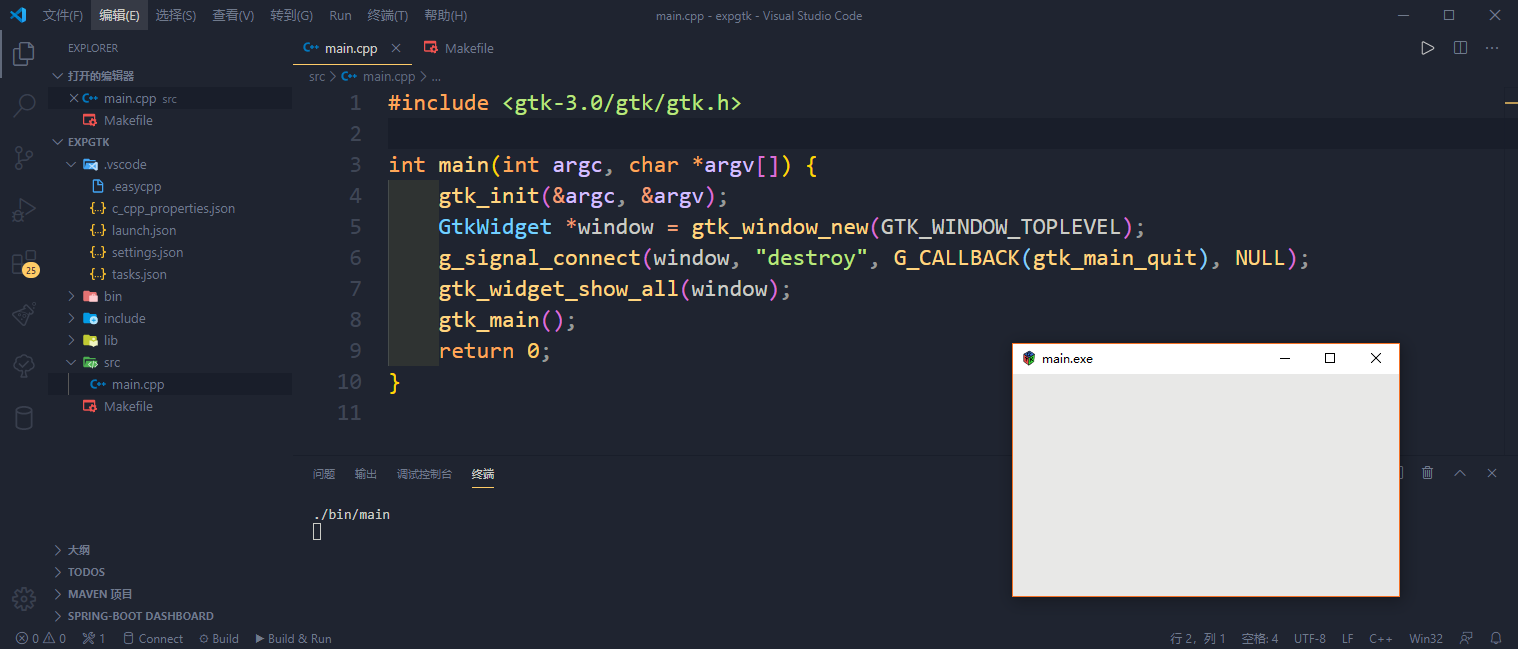This screenshot has height=649, width=1518.
Task: Change encoding by clicking UTF-8
Action: tap(1309, 638)
